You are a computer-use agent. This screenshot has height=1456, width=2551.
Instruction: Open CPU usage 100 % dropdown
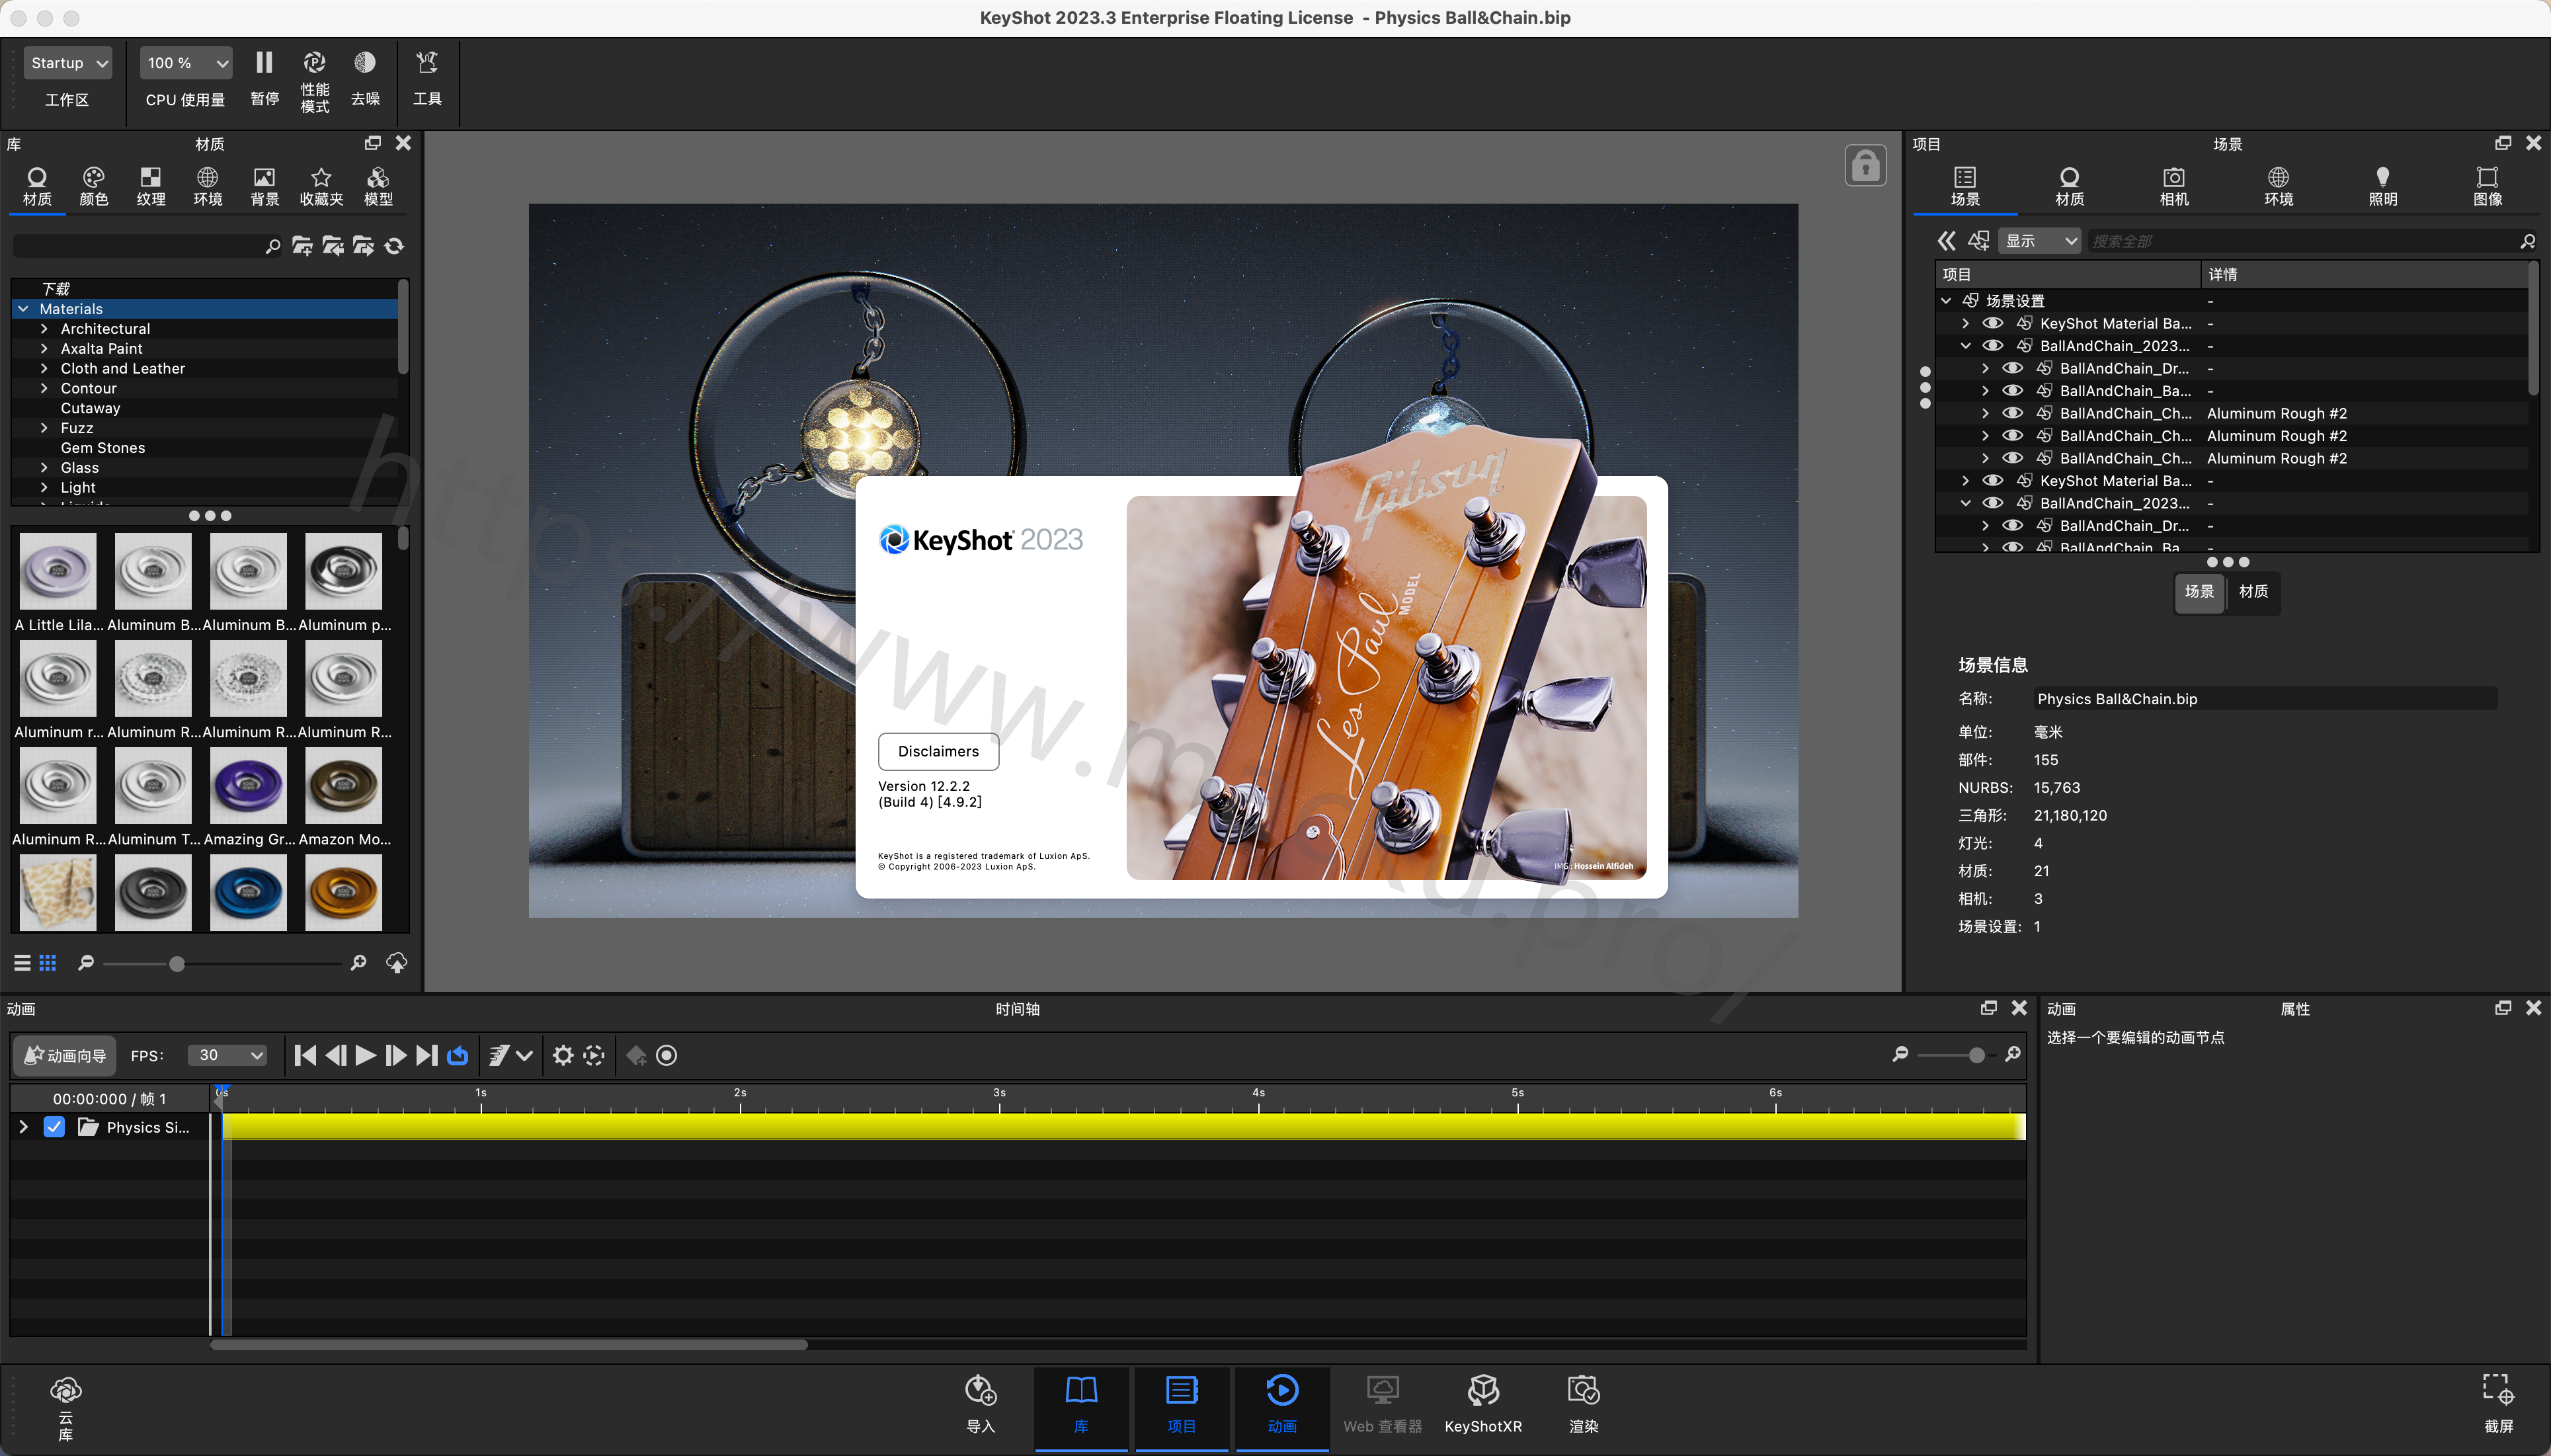coord(186,63)
